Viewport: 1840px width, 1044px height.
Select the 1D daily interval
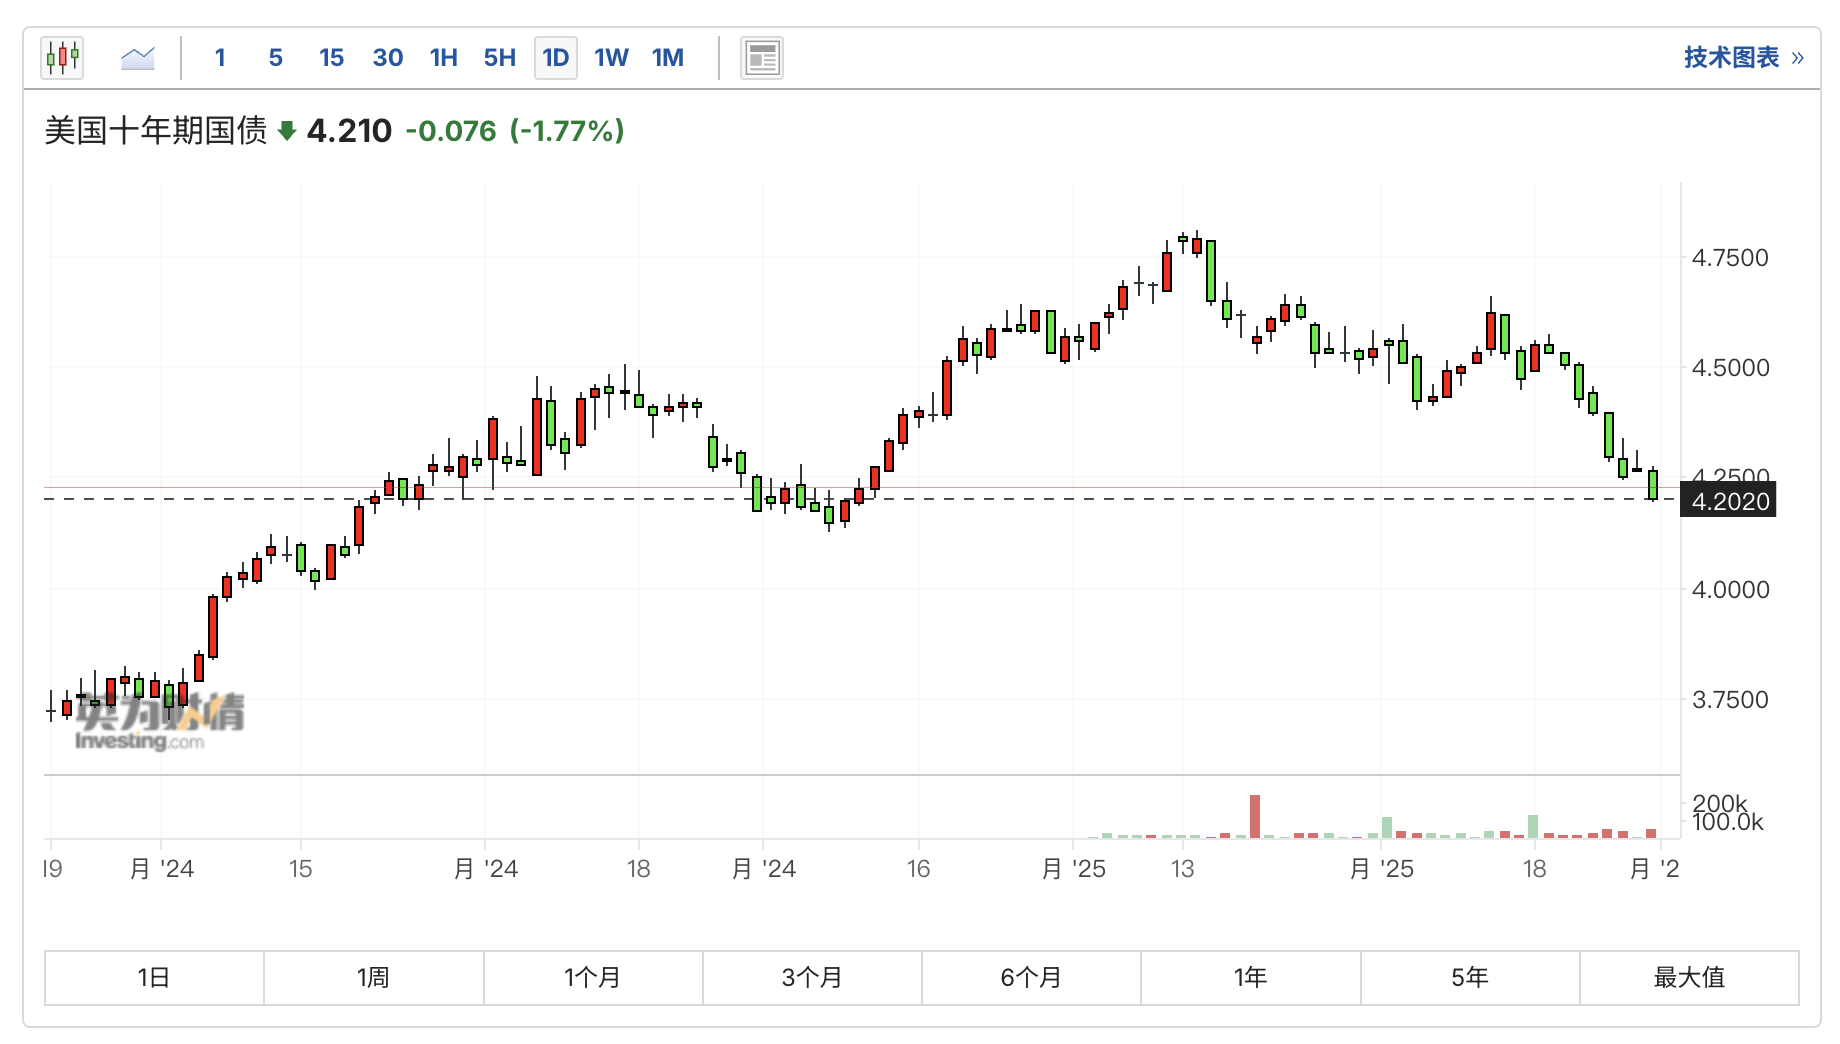[555, 58]
